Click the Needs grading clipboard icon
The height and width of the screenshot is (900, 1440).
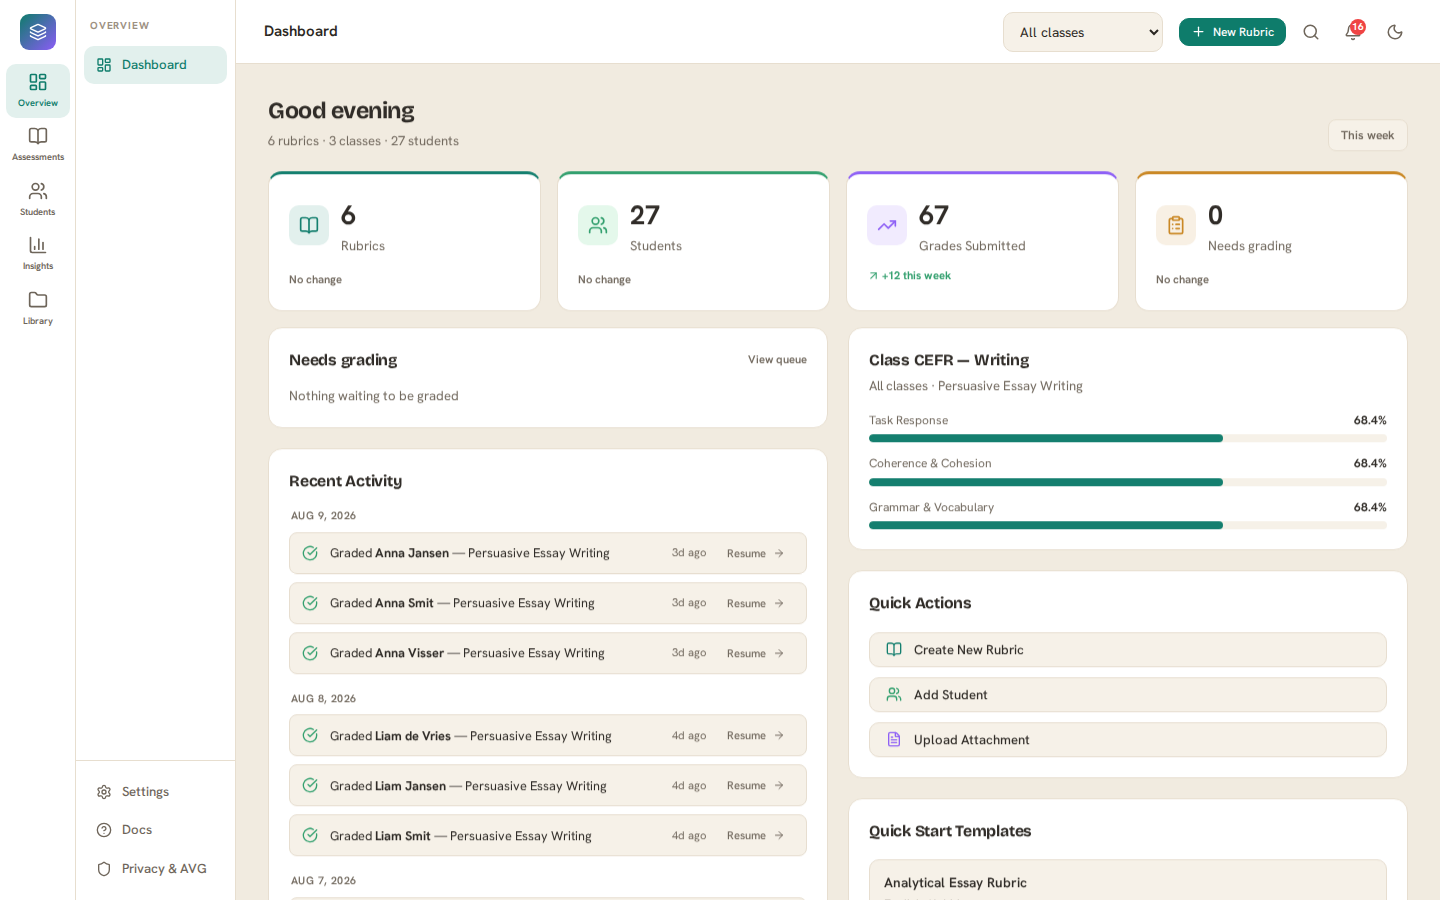(x=1176, y=225)
